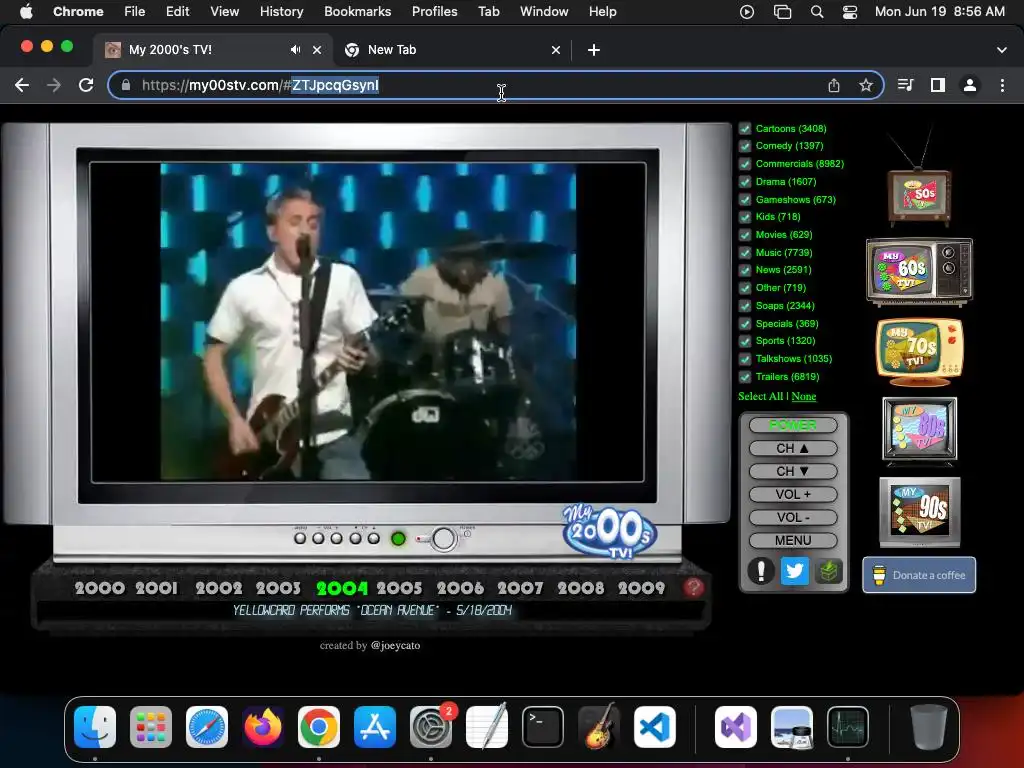1024x768 pixels.
Task: Reload the page
Action: [86, 85]
